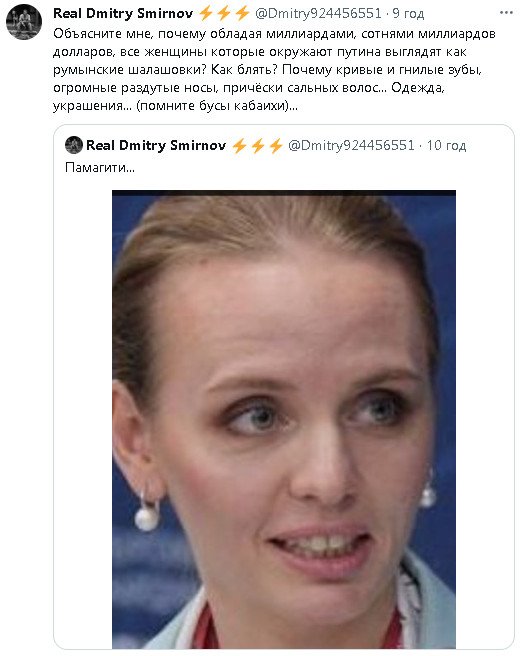Viewport: 525px width, 656px height.
Task: Click the last lightning emoji in the quoted tweet header
Action: [x=276, y=146]
